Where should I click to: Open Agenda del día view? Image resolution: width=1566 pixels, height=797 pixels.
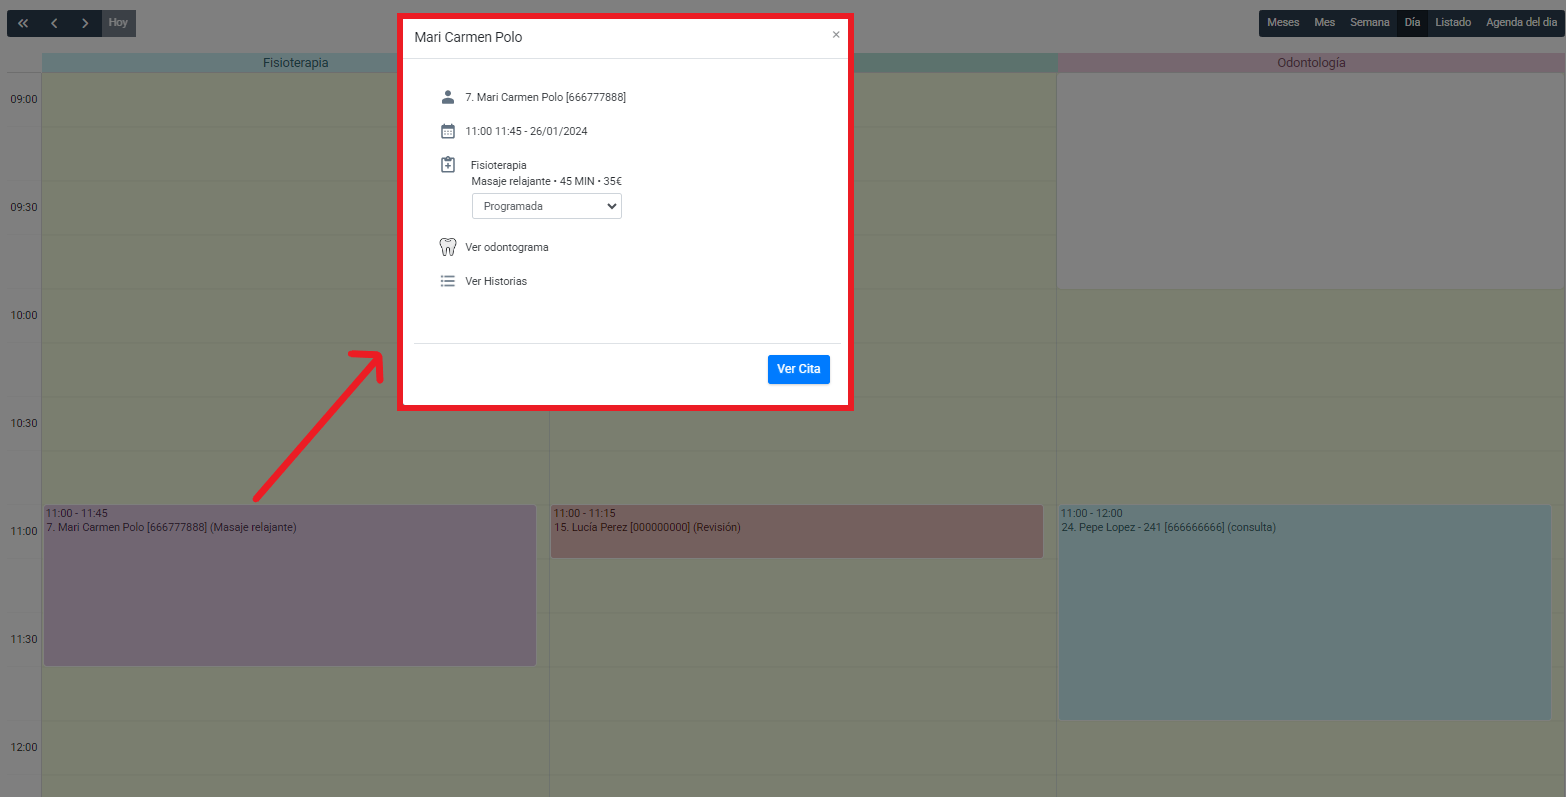tap(1520, 23)
